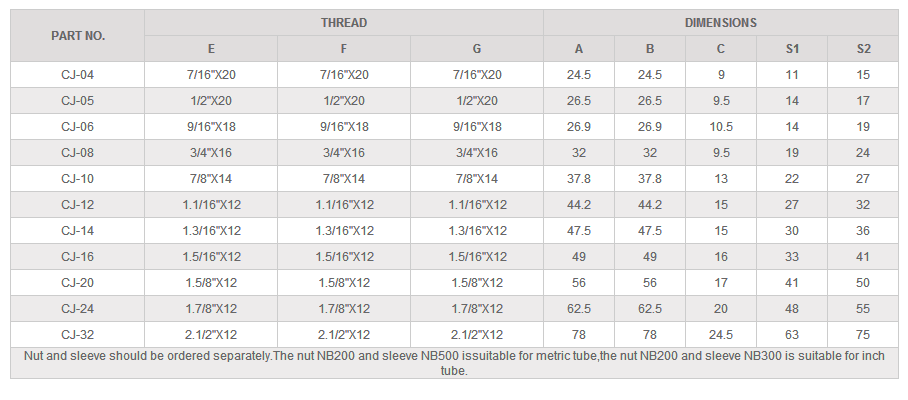The image size is (908, 400).
Task: Click the DIMENSIONS group header
Action: [720, 22]
